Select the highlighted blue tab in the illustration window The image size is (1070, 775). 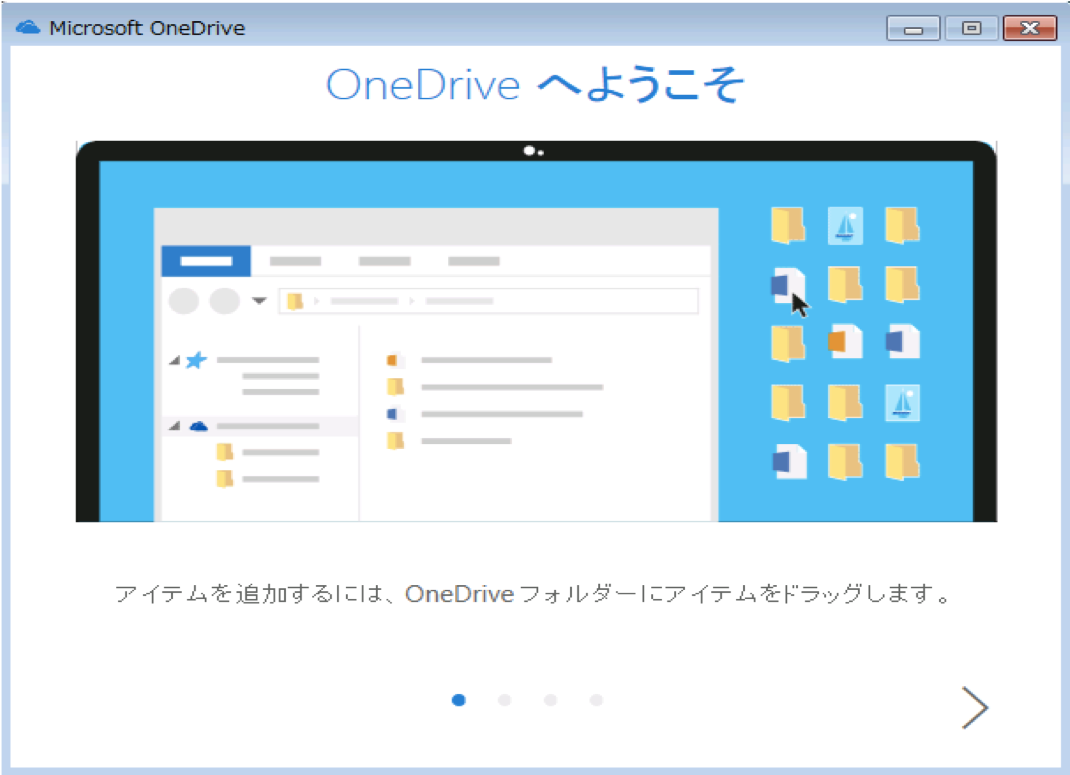tap(206, 260)
